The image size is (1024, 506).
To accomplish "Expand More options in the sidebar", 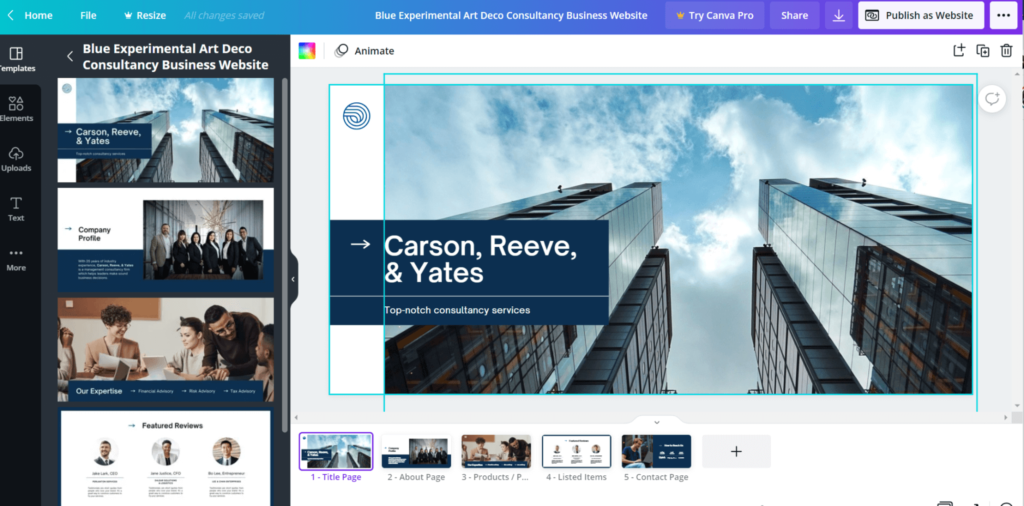I will [16, 258].
